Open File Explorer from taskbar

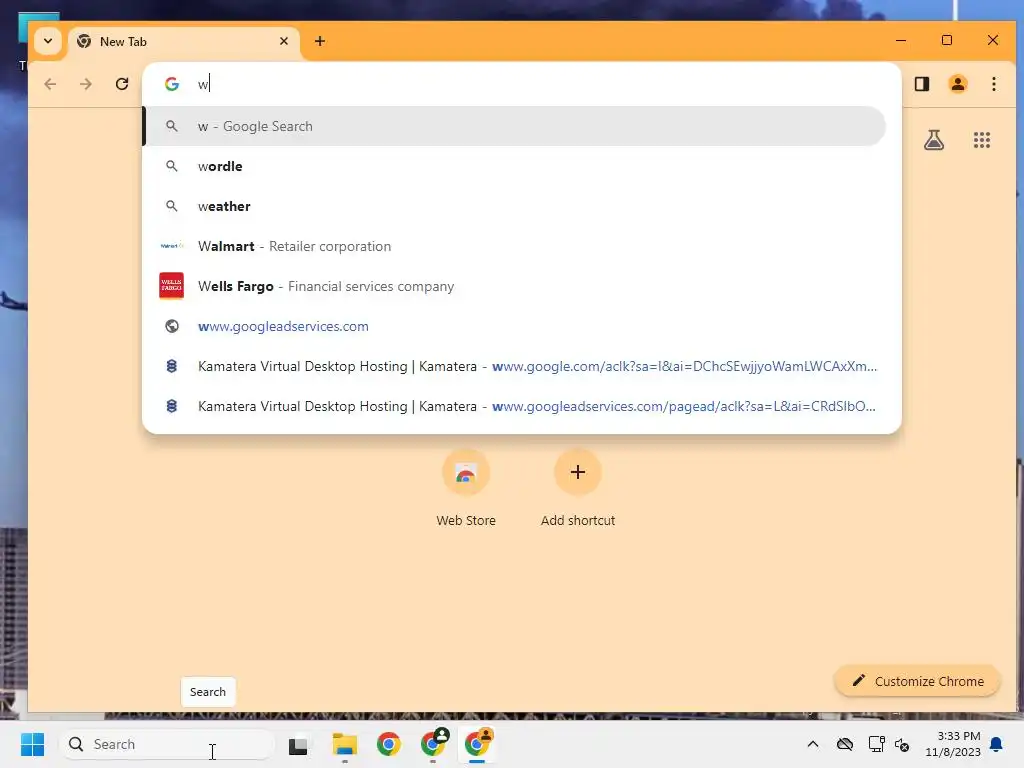coord(344,744)
